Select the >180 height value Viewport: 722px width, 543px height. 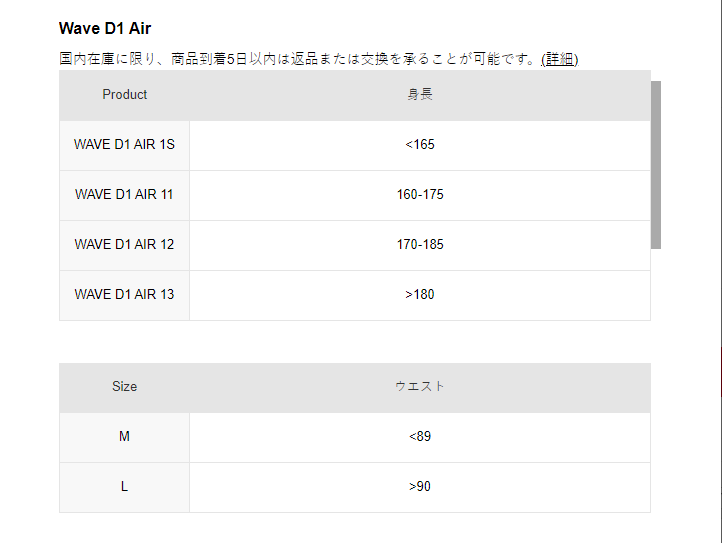pos(420,295)
